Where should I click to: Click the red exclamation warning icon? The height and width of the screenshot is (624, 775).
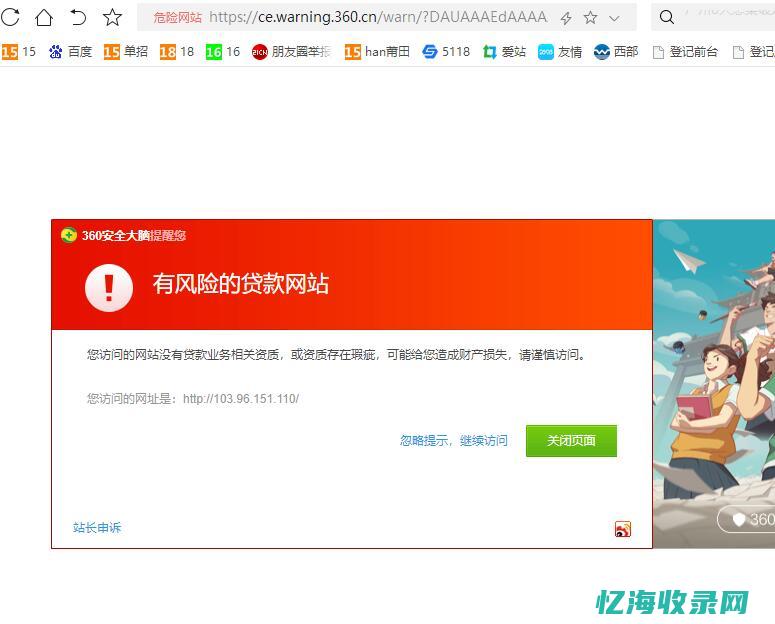click(x=109, y=288)
